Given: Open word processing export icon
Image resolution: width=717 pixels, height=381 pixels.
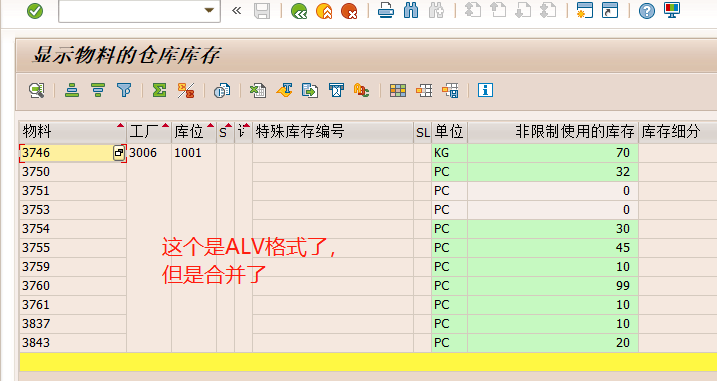Looking at the screenshot, I should point(284,90).
